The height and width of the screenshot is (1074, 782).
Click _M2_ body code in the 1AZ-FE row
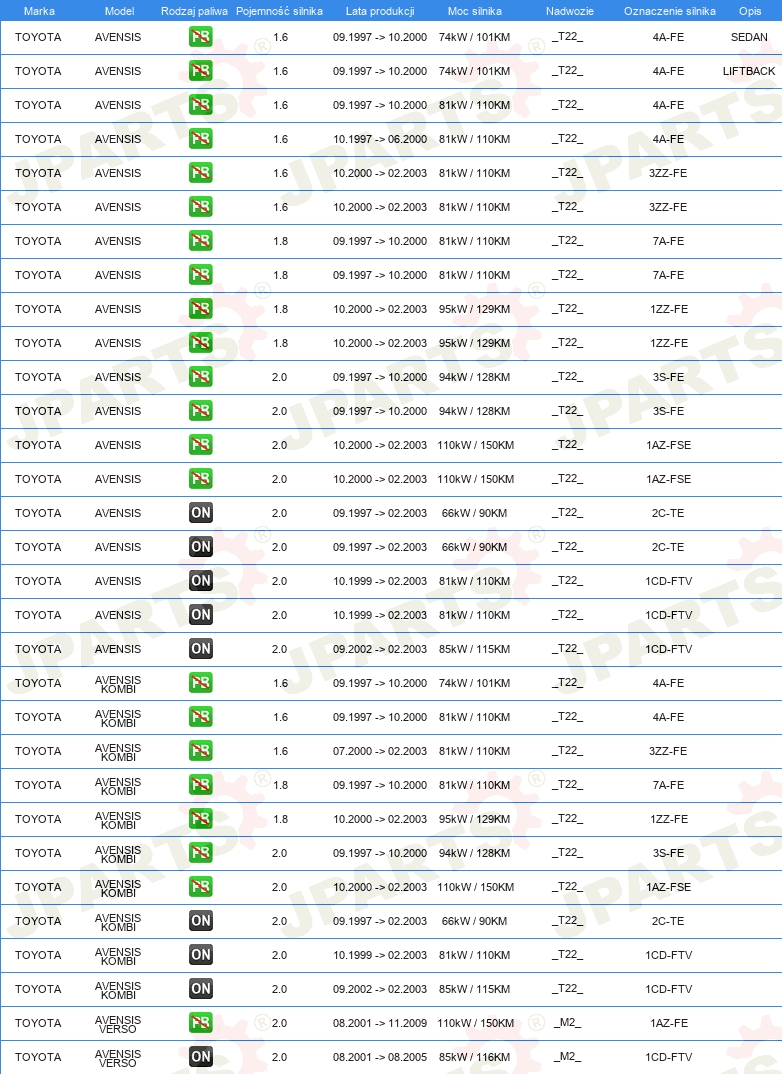(x=568, y=1023)
